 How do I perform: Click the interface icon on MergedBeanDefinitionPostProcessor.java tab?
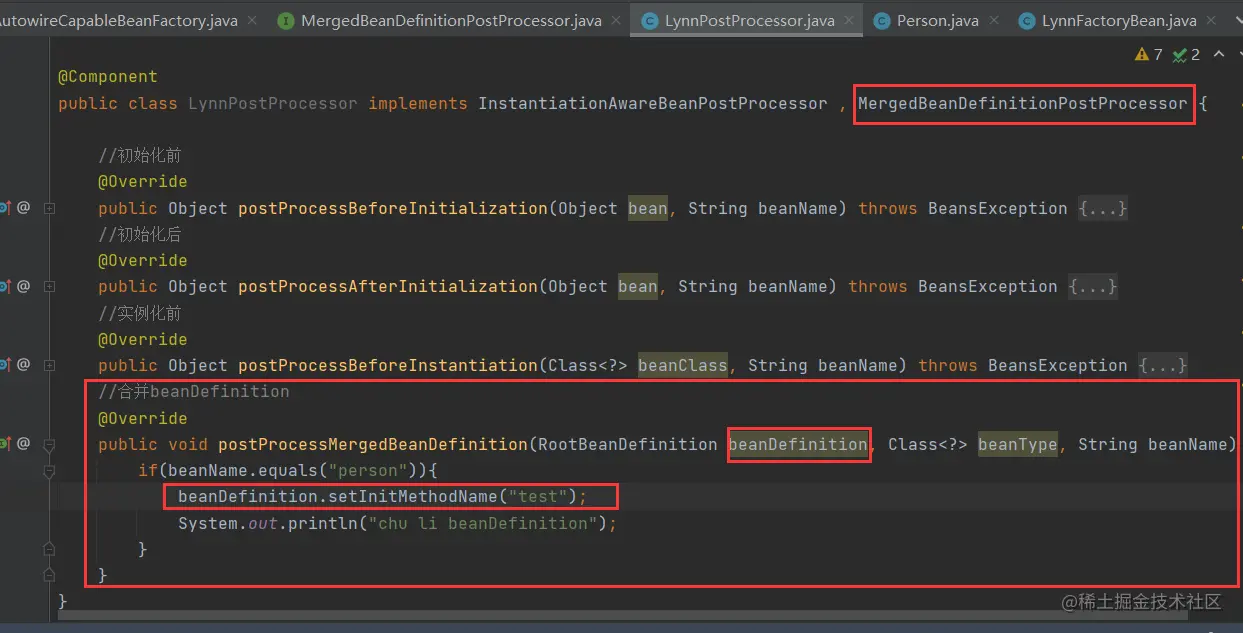click(x=285, y=20)
